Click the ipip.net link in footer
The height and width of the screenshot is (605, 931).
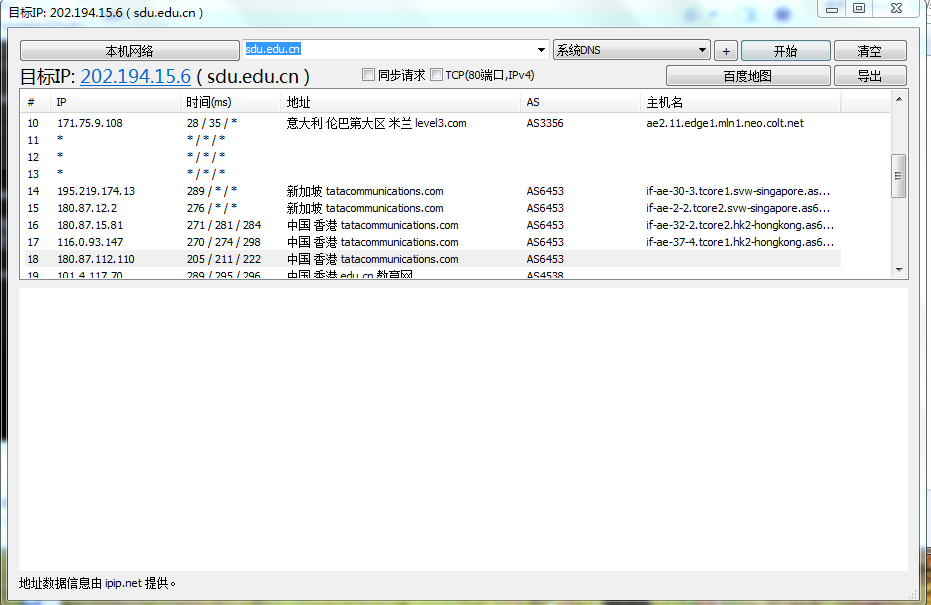coord(125,583)
